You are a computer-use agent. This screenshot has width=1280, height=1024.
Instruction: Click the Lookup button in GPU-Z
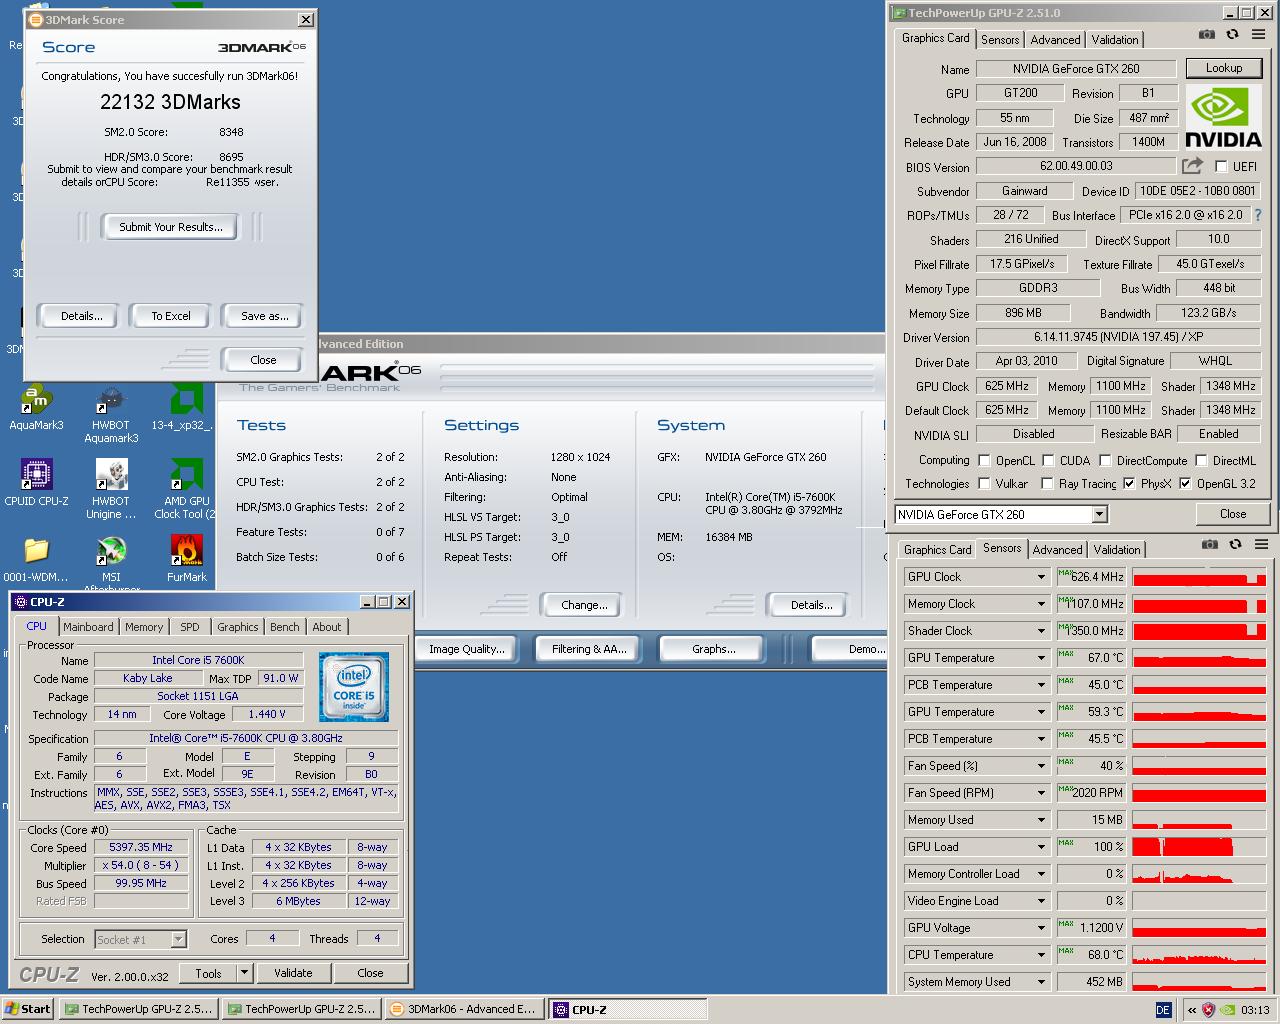(x=1224, y=68)
